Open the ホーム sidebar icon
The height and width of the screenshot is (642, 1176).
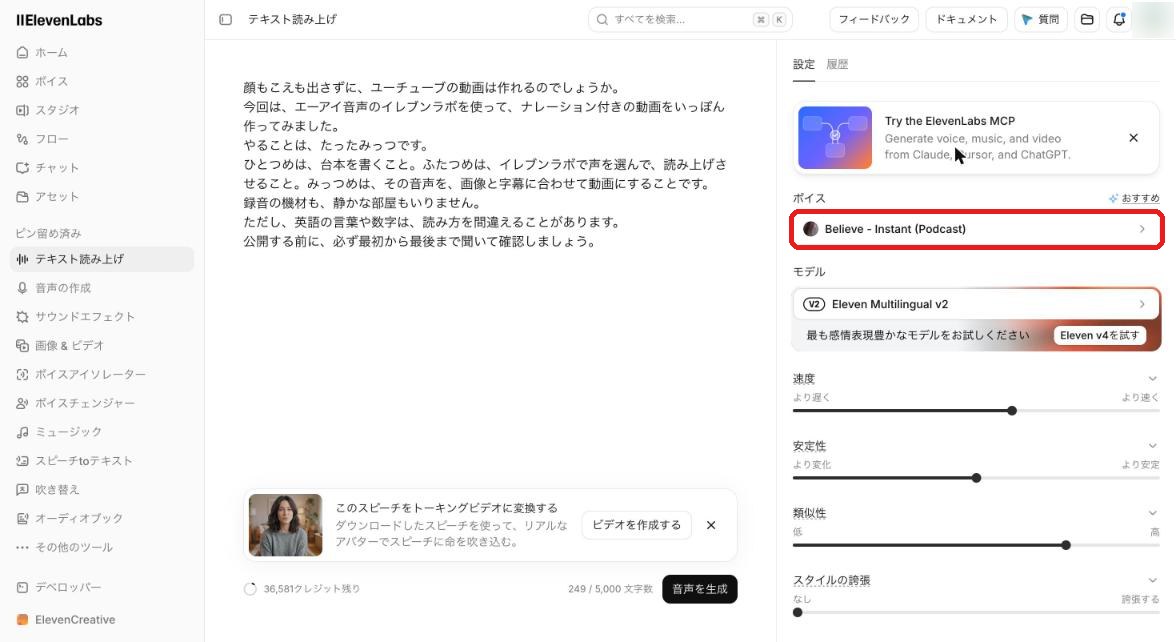(22, 52)
